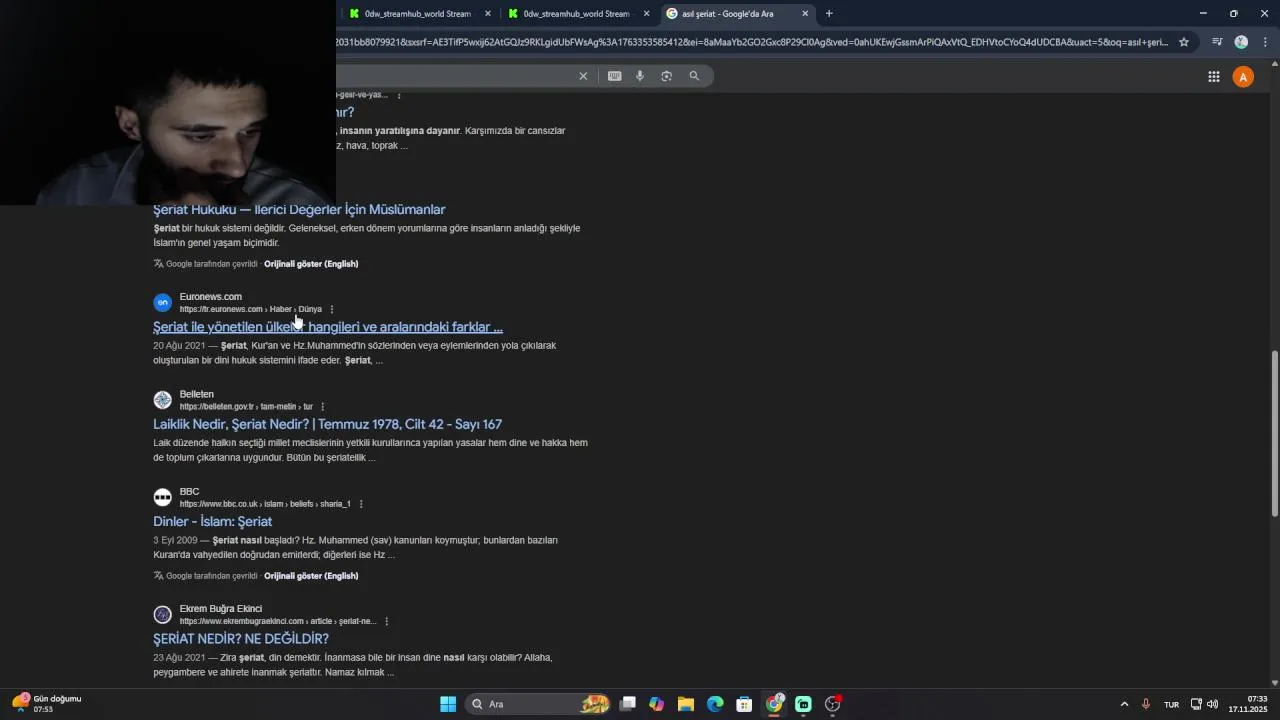Open more options for the BBC result
Viewport: 1280px width, 720px height.
click(x=361, y=504)
